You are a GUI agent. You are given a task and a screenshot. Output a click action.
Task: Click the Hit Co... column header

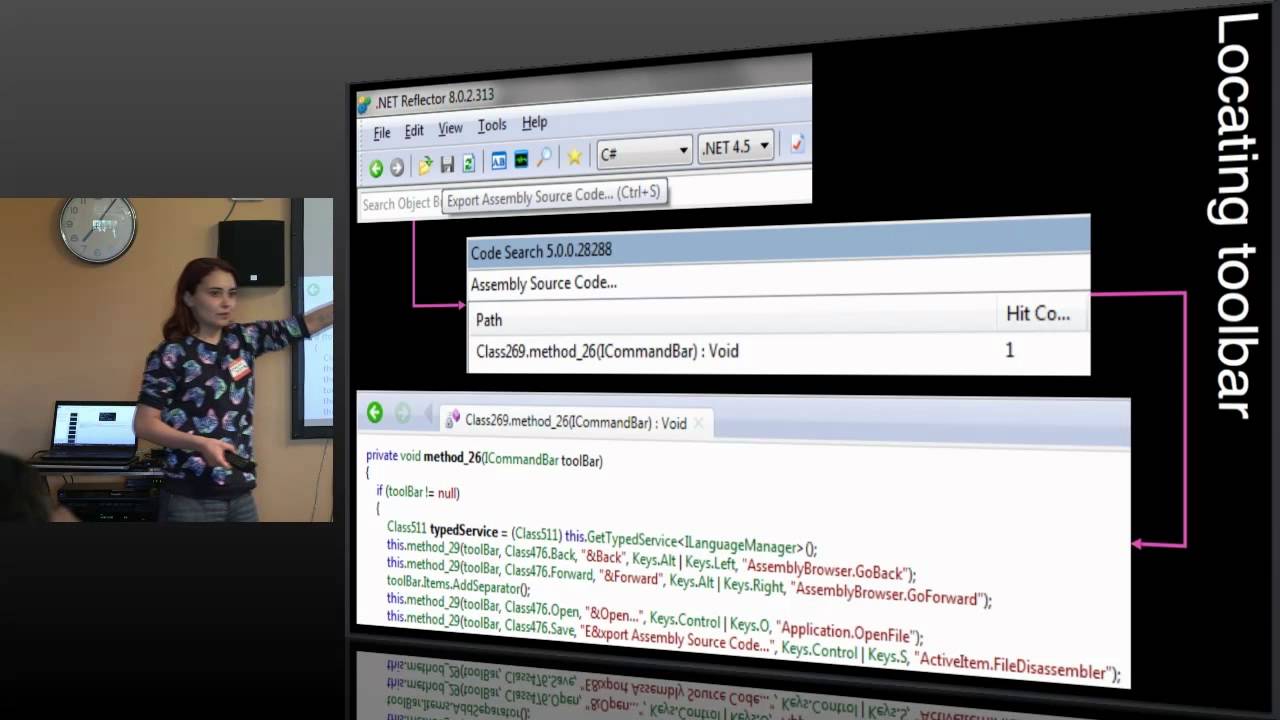point(1038,313)
